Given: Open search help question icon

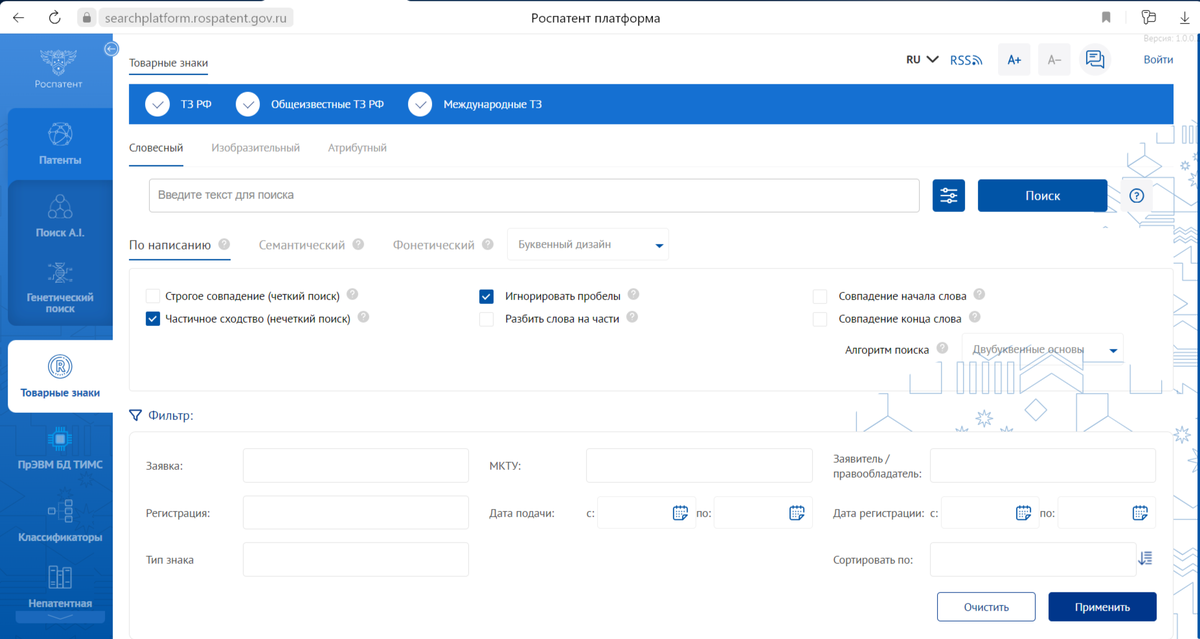Looking at the screenshot, I should coord(1136,196).
